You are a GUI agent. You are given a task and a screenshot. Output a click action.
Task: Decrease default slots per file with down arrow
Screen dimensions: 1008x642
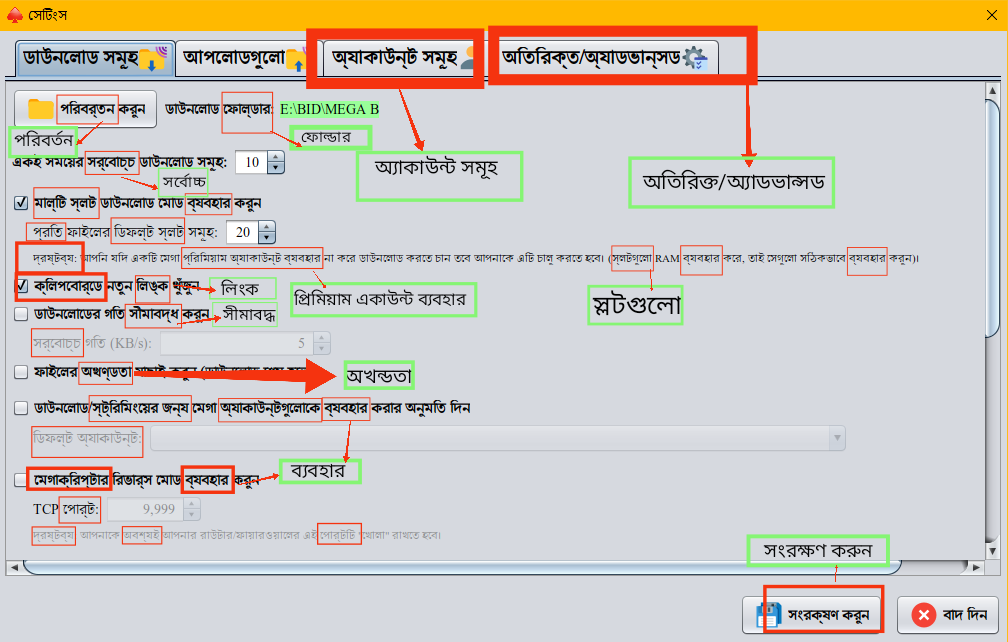tap(266, 238)
